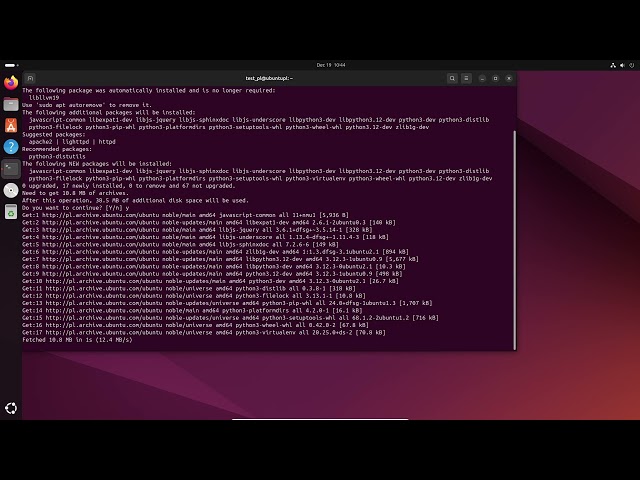Click the 'libllvm19' package name

click(x=44, y=98)
